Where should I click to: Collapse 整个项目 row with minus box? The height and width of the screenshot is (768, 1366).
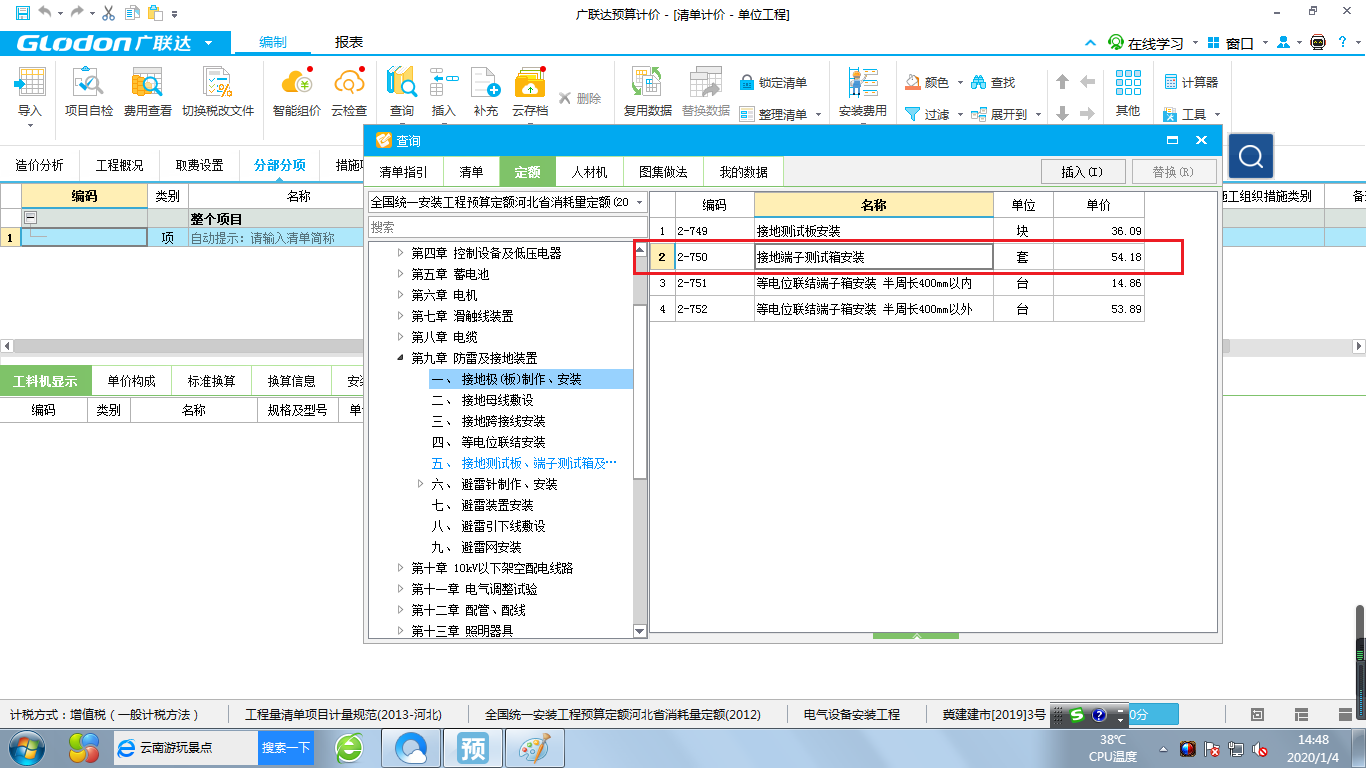(31, 218)
